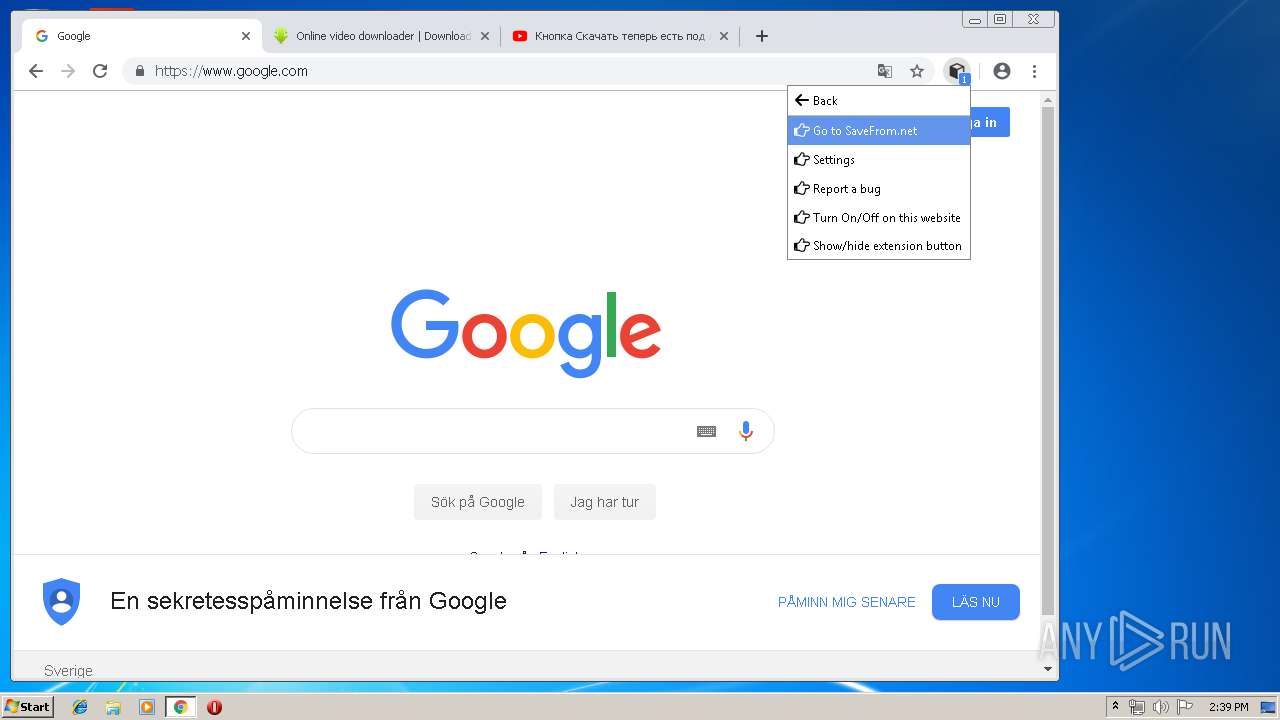Launch Internet Explorer from taskbar
1280x720 pixels.
pyautogui.click(x=80, y=707)
